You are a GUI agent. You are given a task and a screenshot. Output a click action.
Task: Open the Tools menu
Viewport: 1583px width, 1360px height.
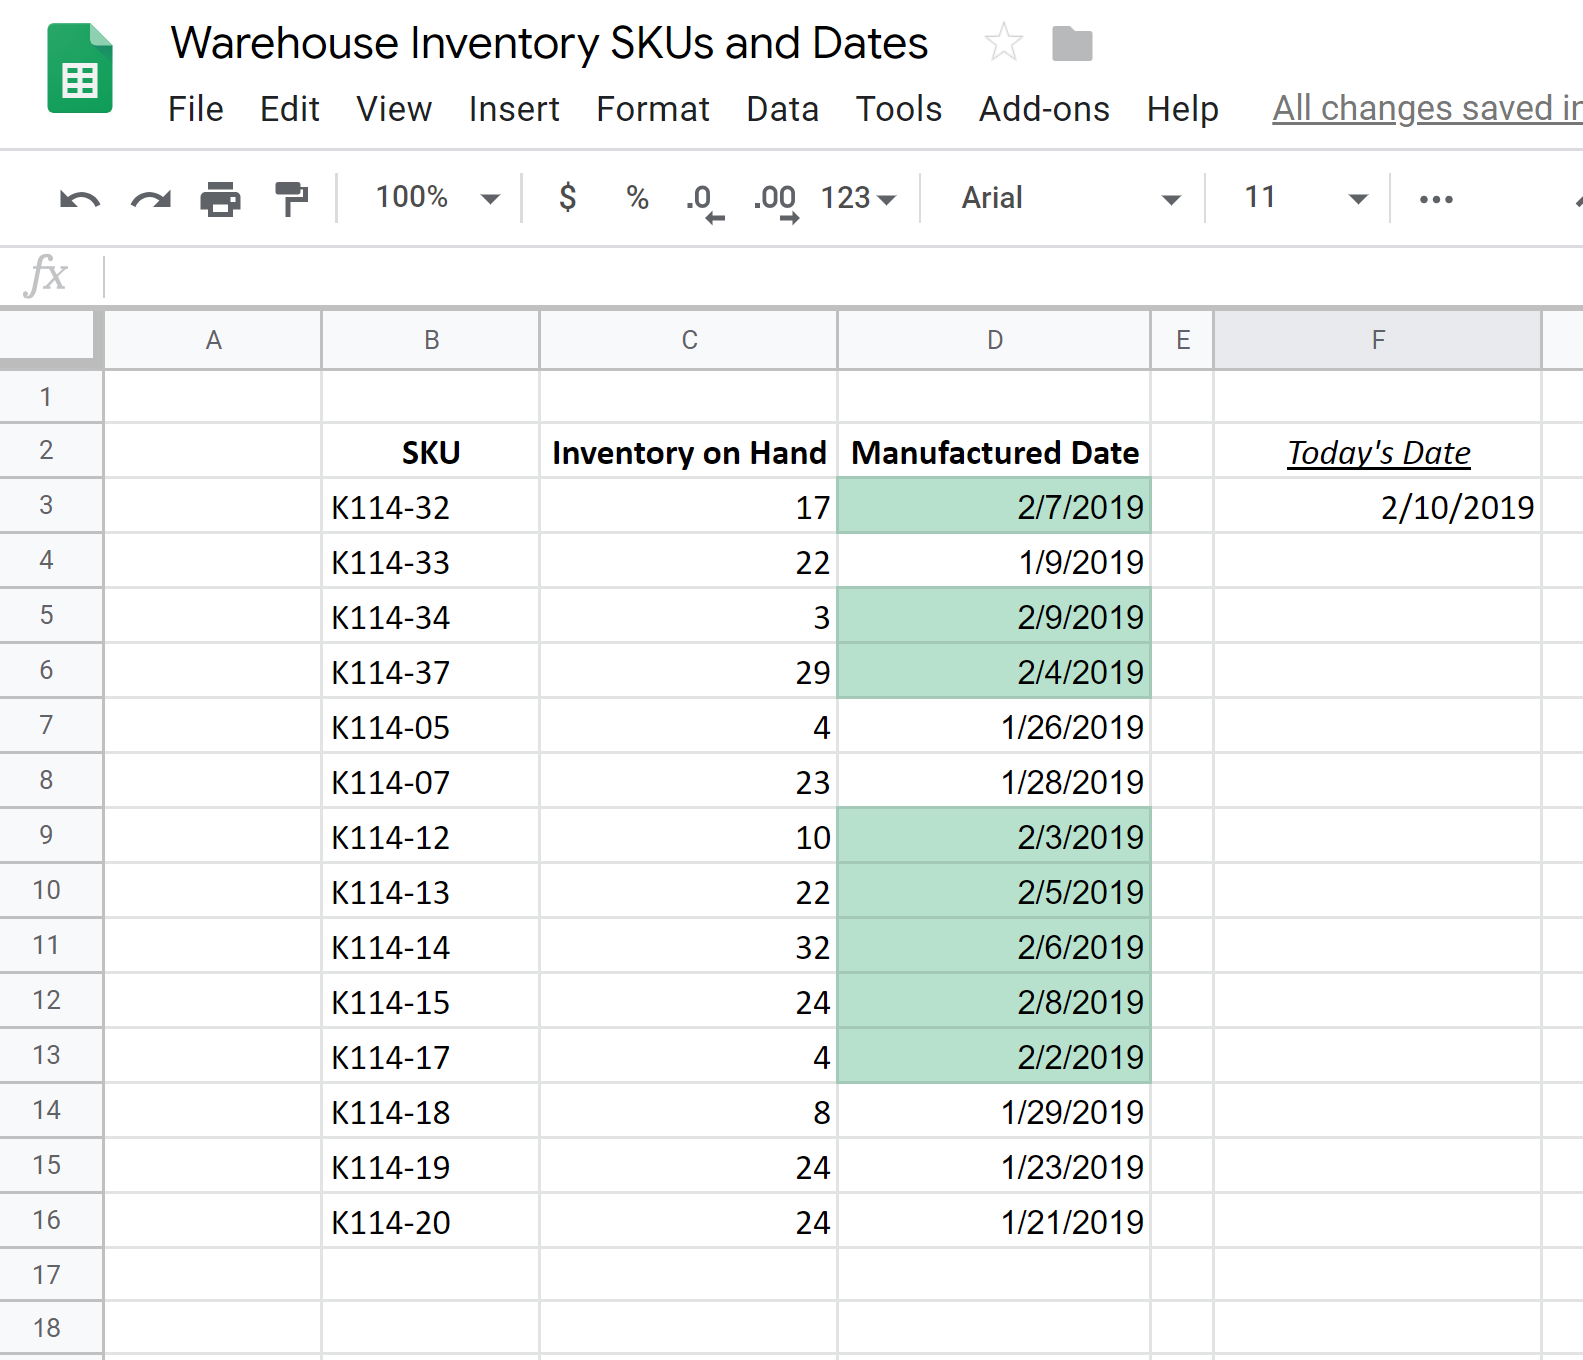(x=899, y=108)
